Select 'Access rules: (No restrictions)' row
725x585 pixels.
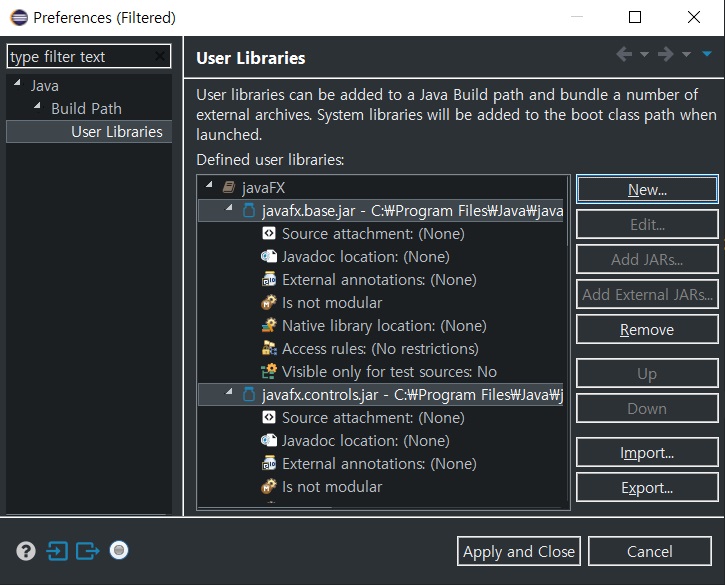380,349
